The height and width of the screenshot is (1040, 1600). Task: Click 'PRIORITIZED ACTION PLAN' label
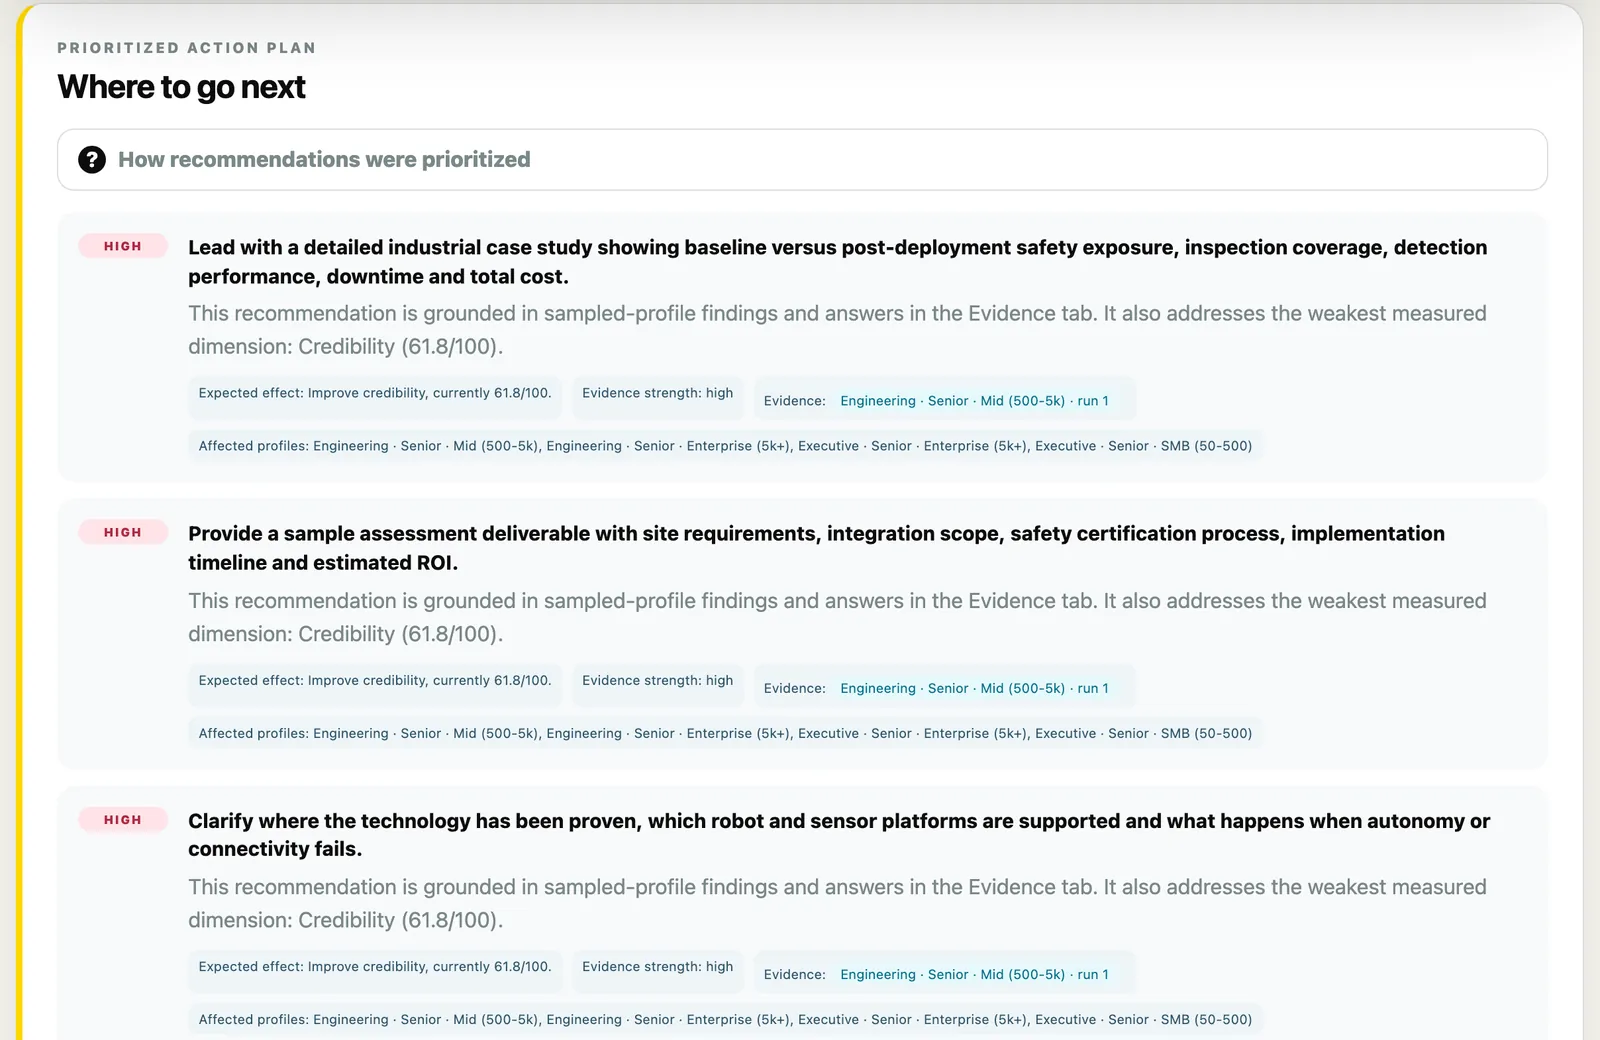click(187, 48)
